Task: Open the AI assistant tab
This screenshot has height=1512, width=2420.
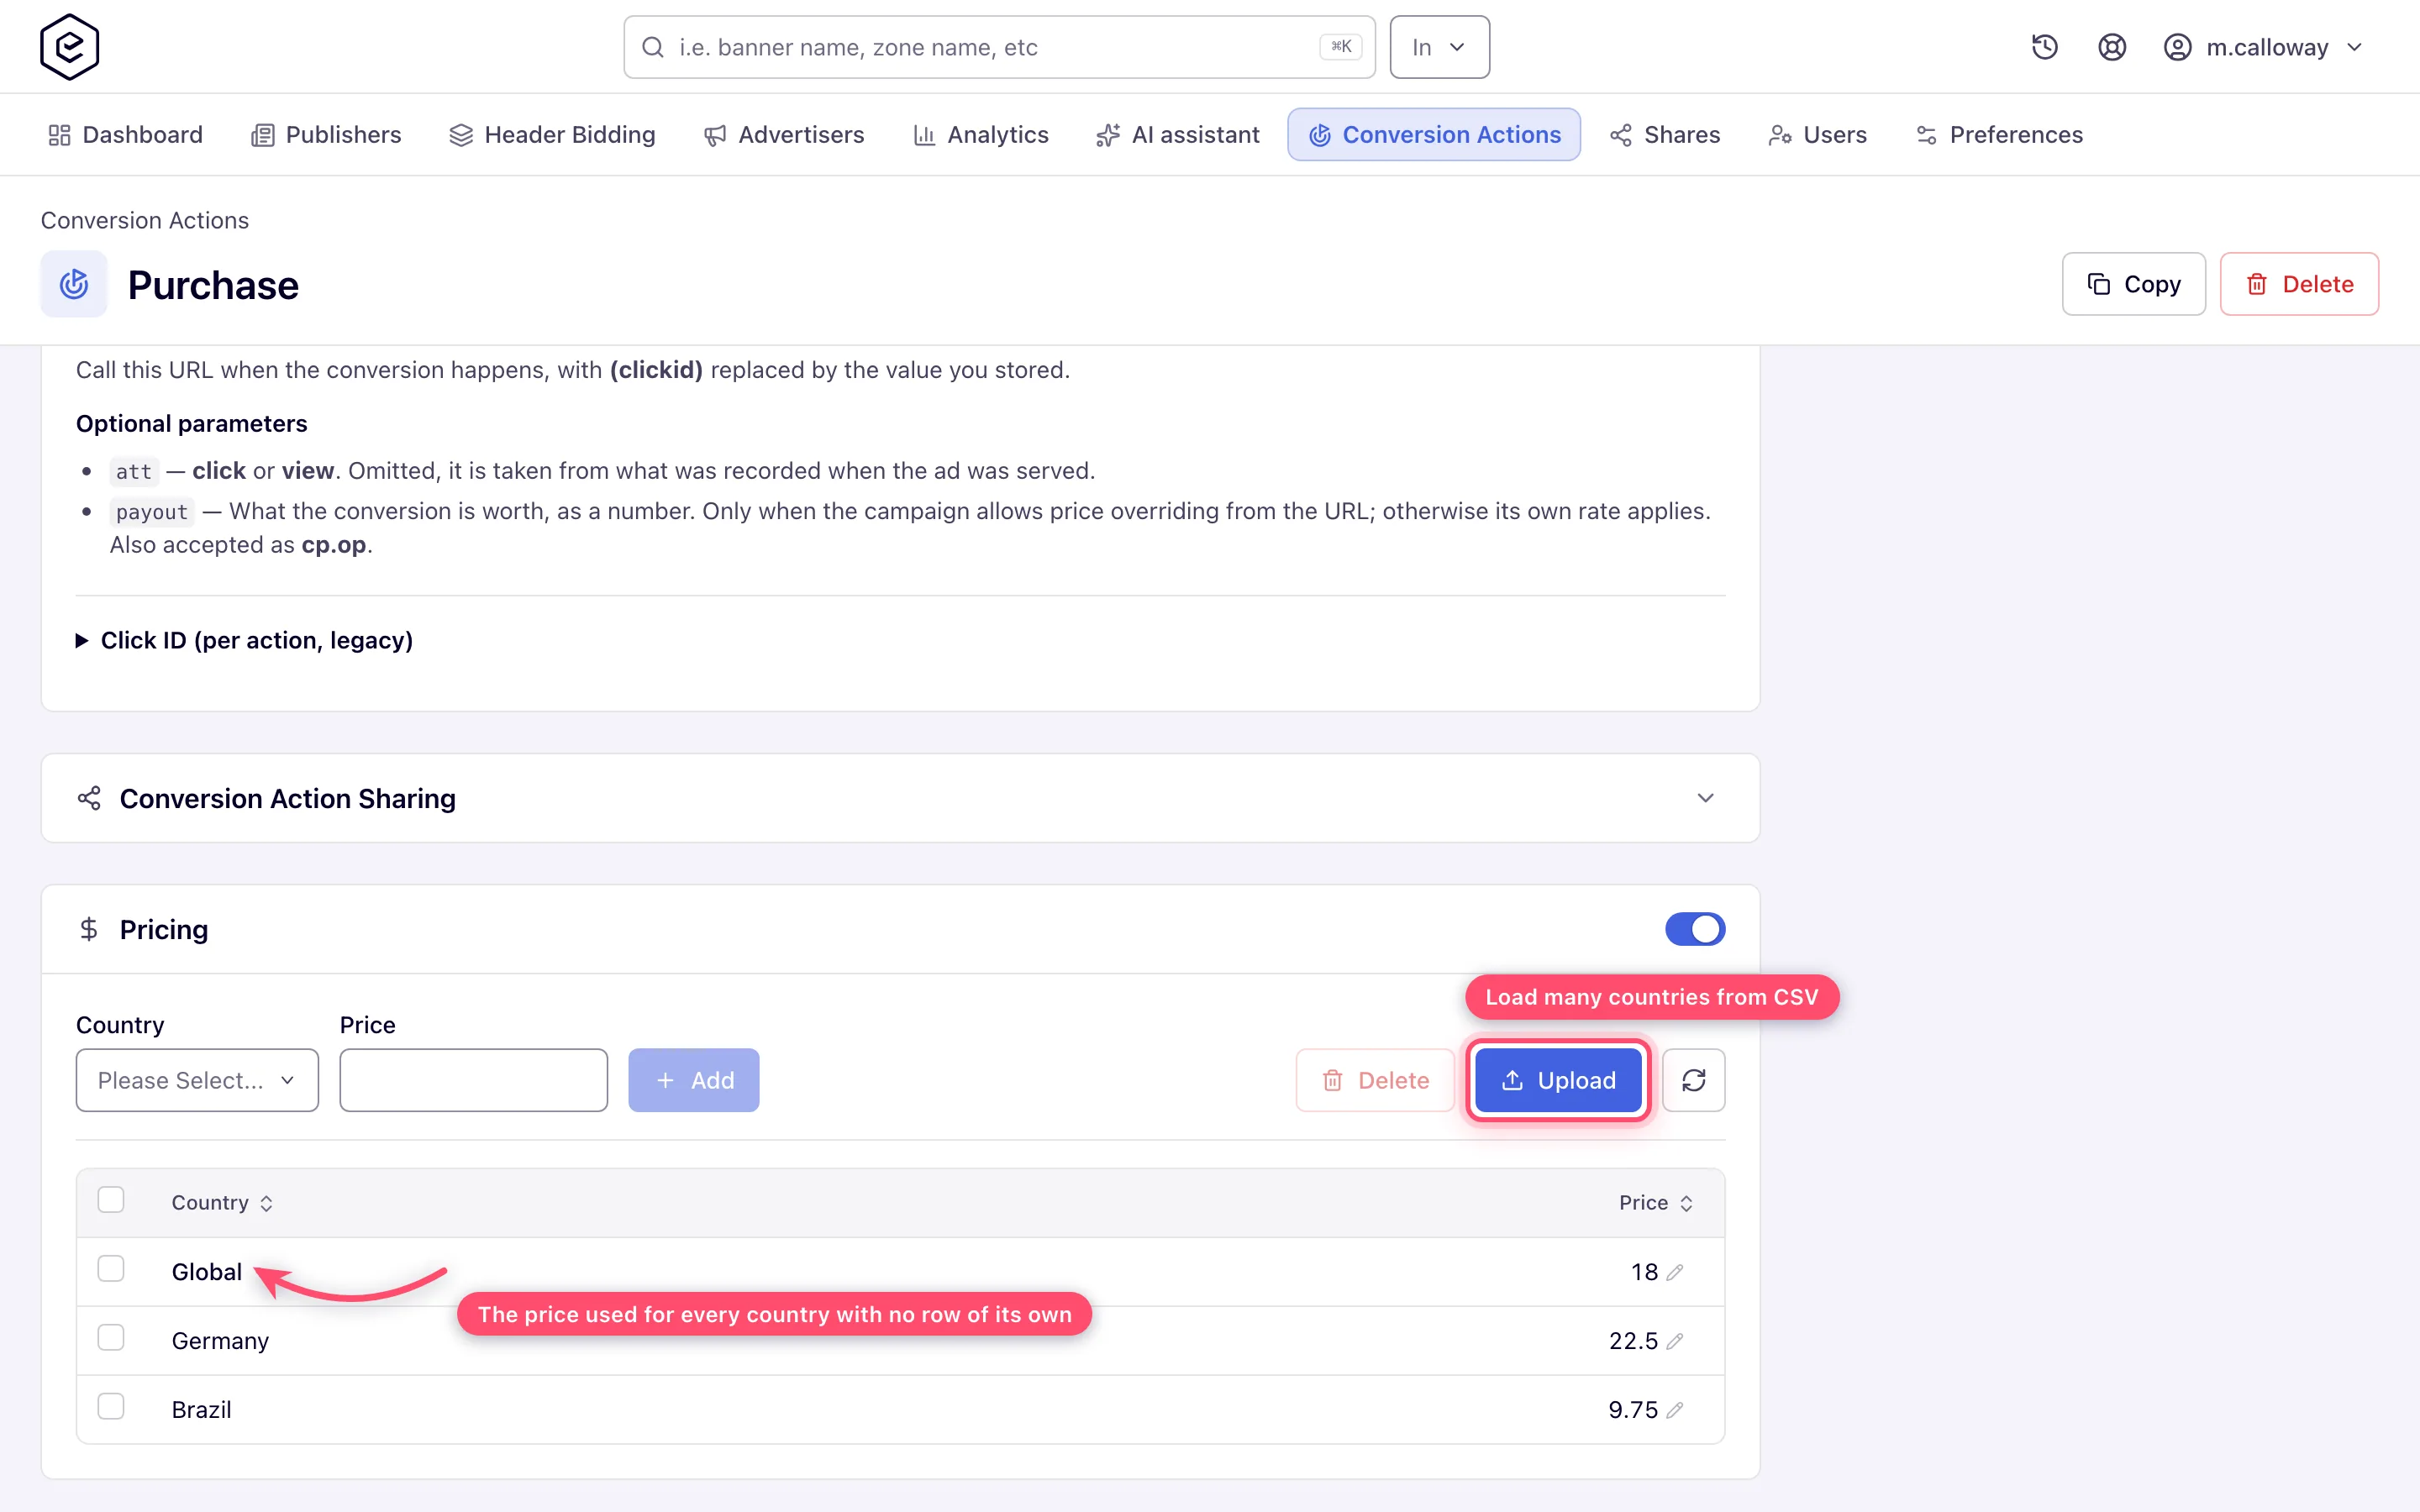Action: (1177, 134)
